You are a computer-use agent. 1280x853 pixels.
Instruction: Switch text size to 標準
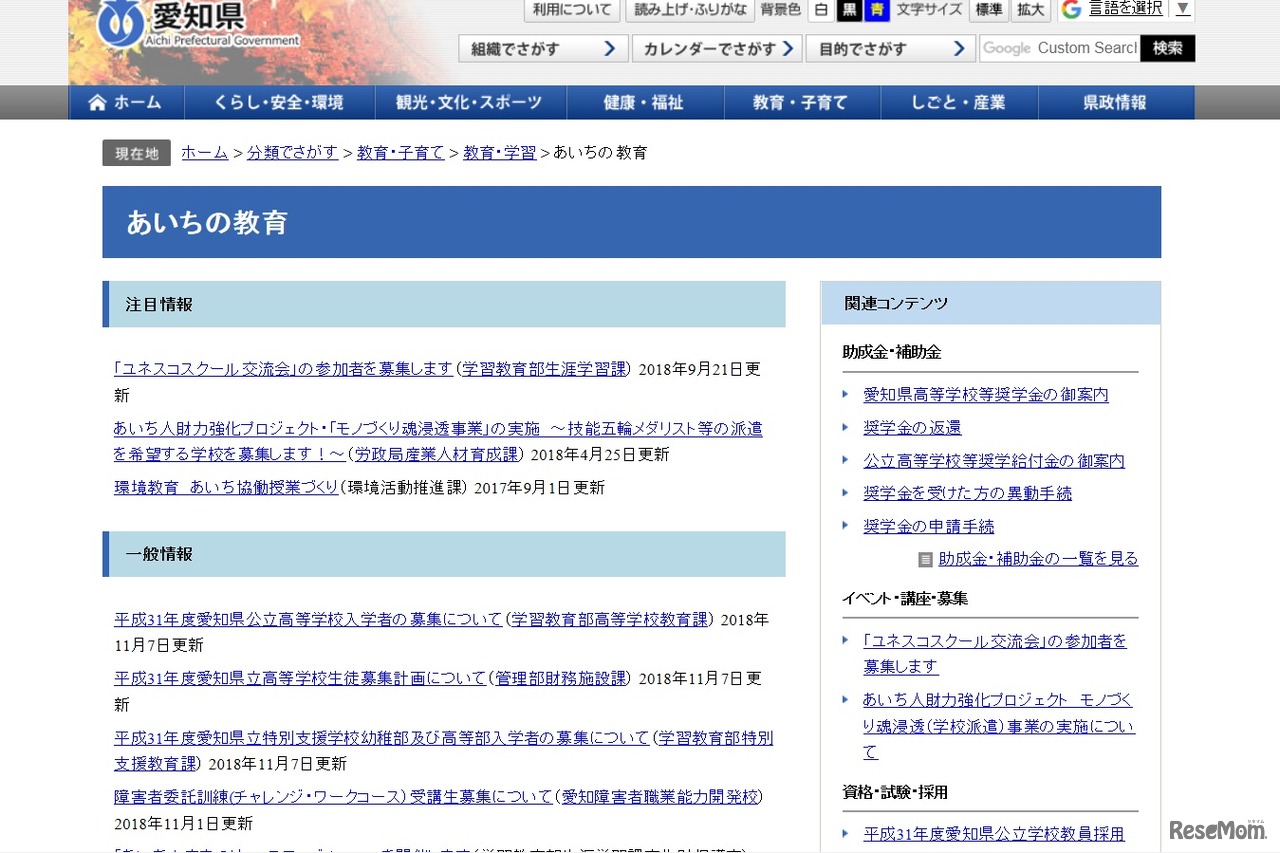point(988,10)
